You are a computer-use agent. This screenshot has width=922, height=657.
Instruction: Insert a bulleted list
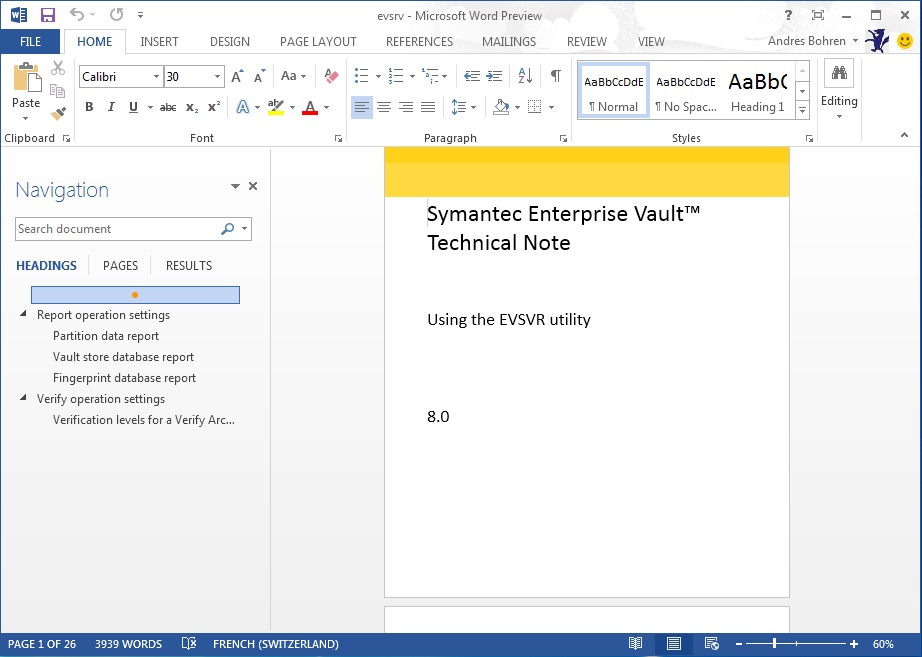(362, 76)
